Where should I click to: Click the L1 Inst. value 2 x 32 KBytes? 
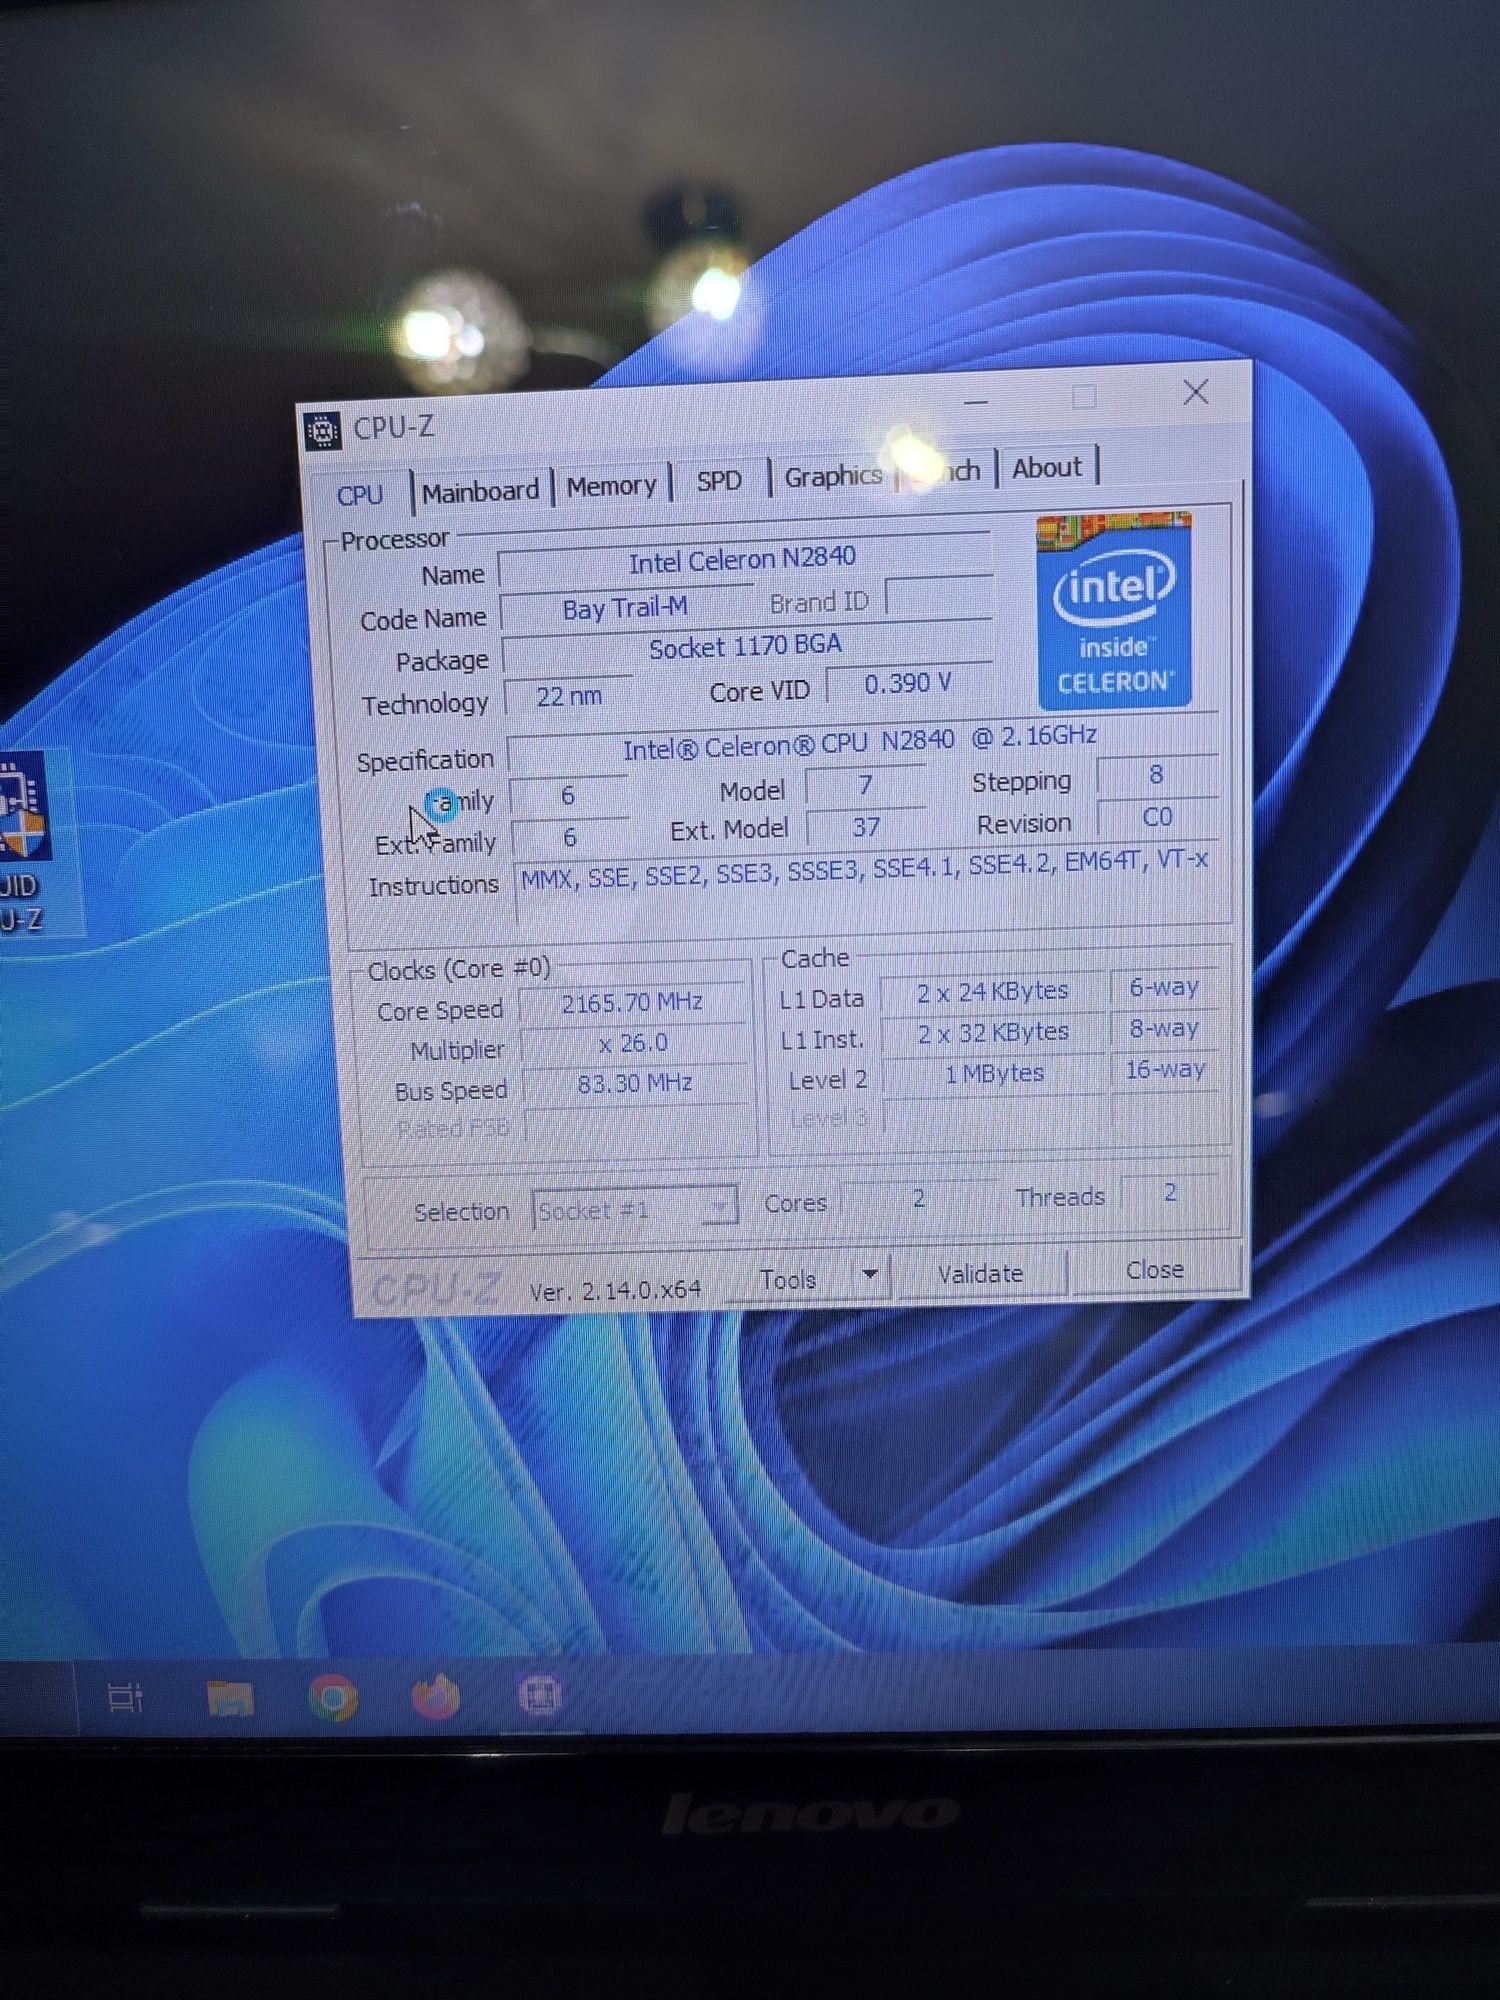[993, 1033]
